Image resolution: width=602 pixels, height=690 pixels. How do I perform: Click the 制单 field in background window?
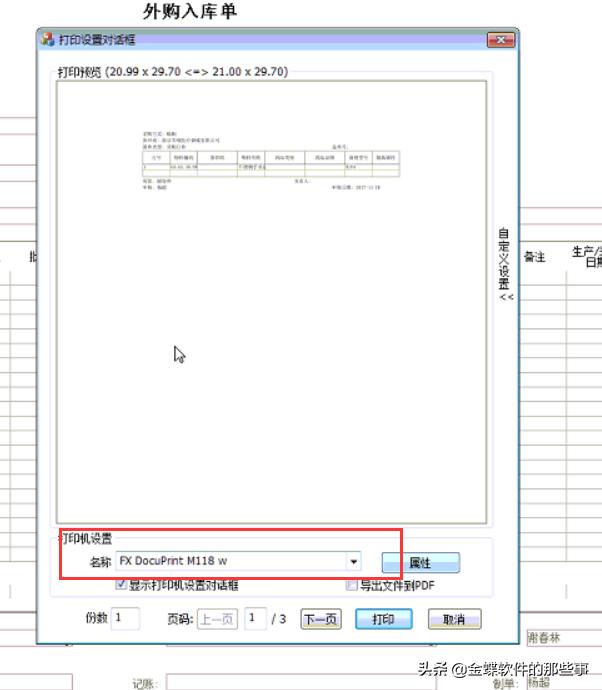point(564,683)
